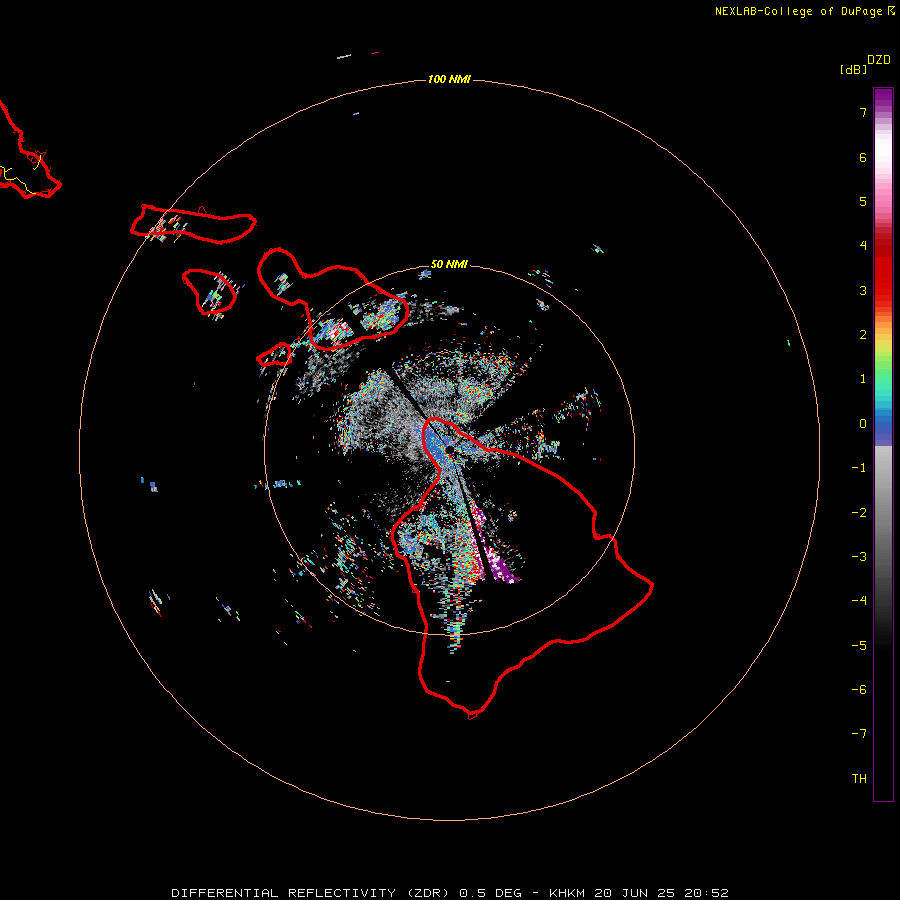900x900 pixels.
Task: Click the colorbar value 2 label
Action: click(863, 335)
